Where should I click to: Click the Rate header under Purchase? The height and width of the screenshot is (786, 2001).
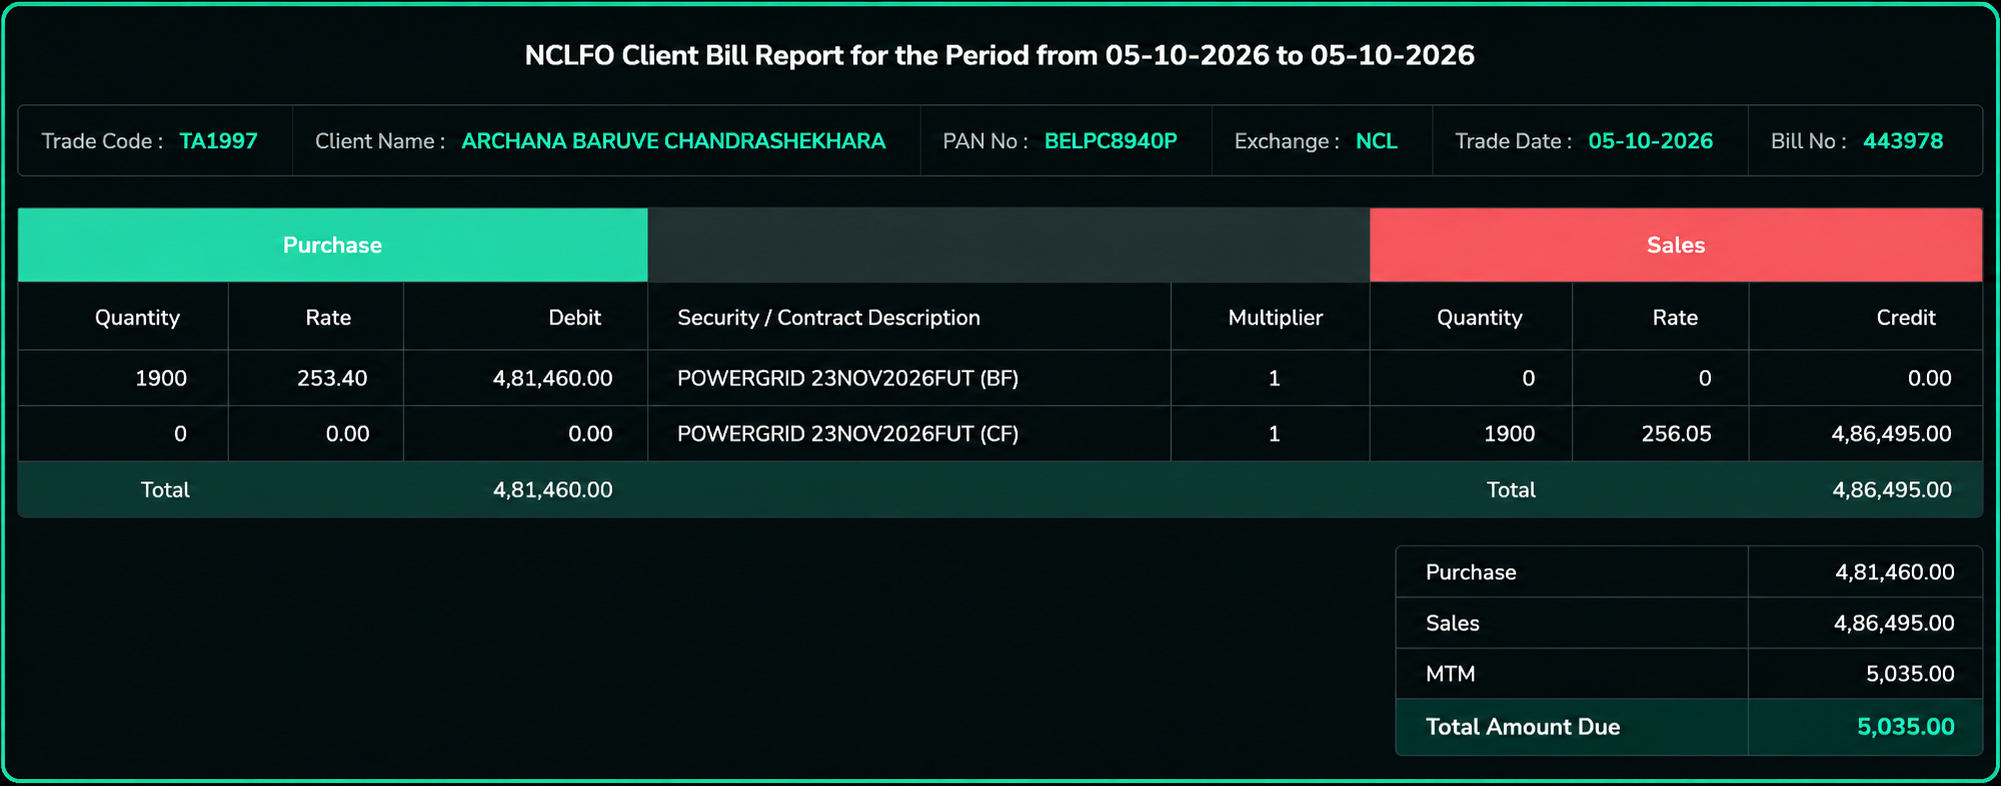click(328, 317)
